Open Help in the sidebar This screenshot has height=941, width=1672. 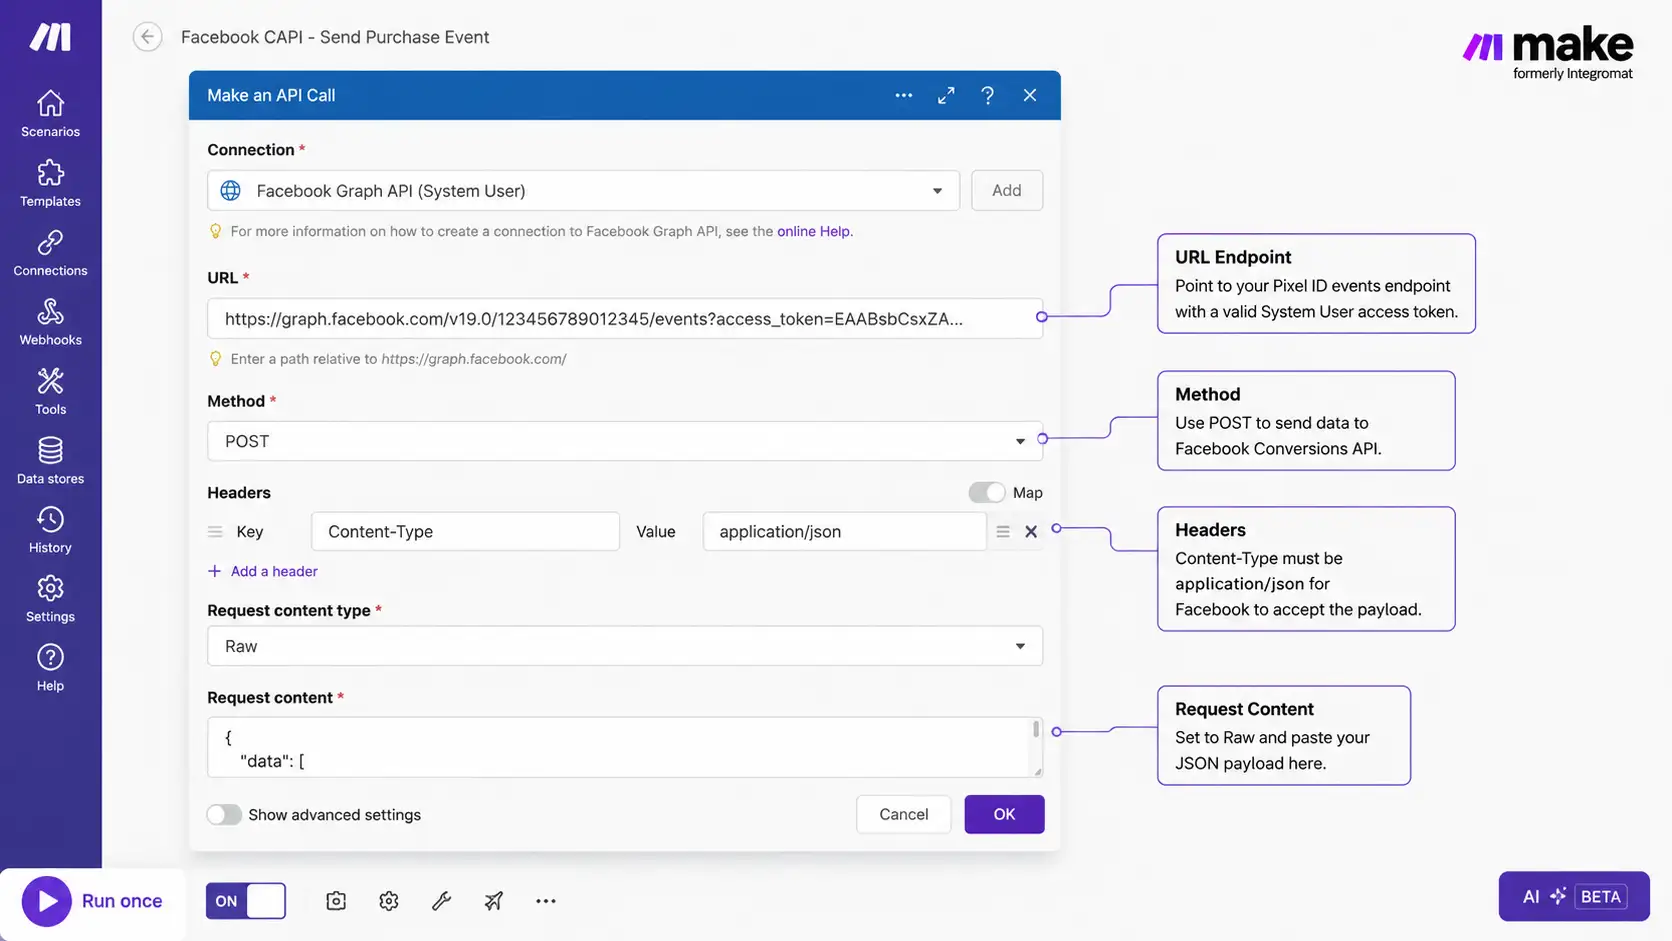[x=50, y=668]
